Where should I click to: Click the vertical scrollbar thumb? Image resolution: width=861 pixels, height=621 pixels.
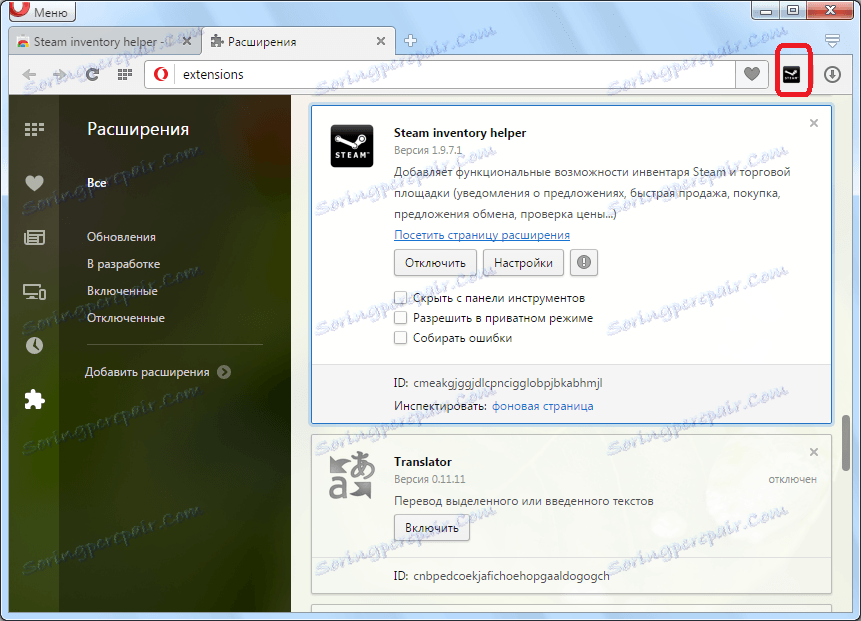[x=846, y=443]
